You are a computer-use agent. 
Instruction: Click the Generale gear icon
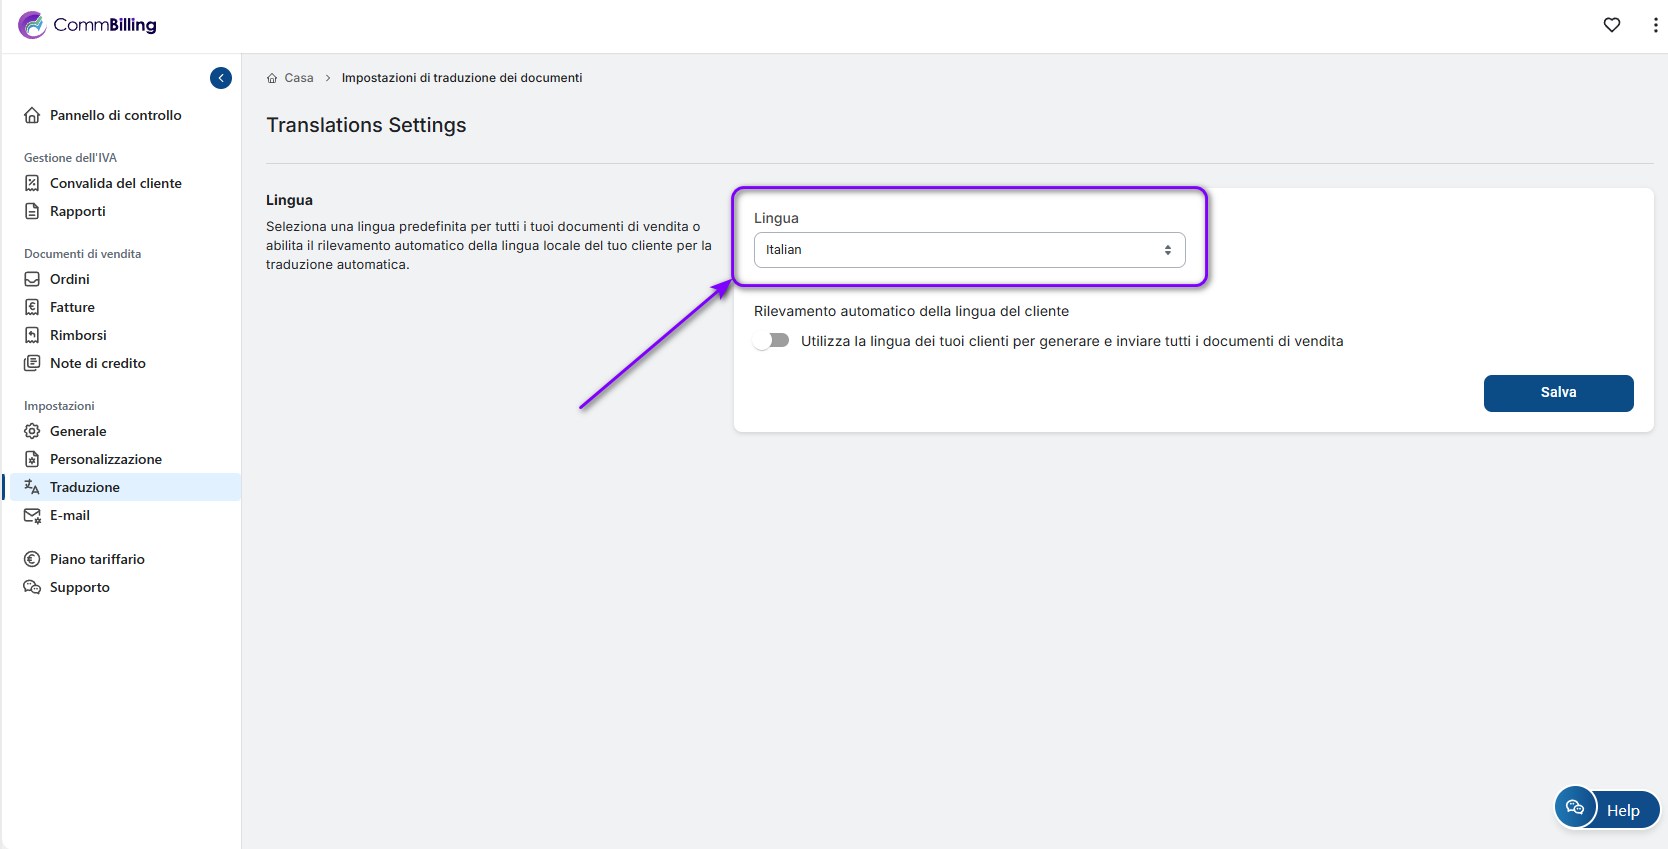[32, 431]
